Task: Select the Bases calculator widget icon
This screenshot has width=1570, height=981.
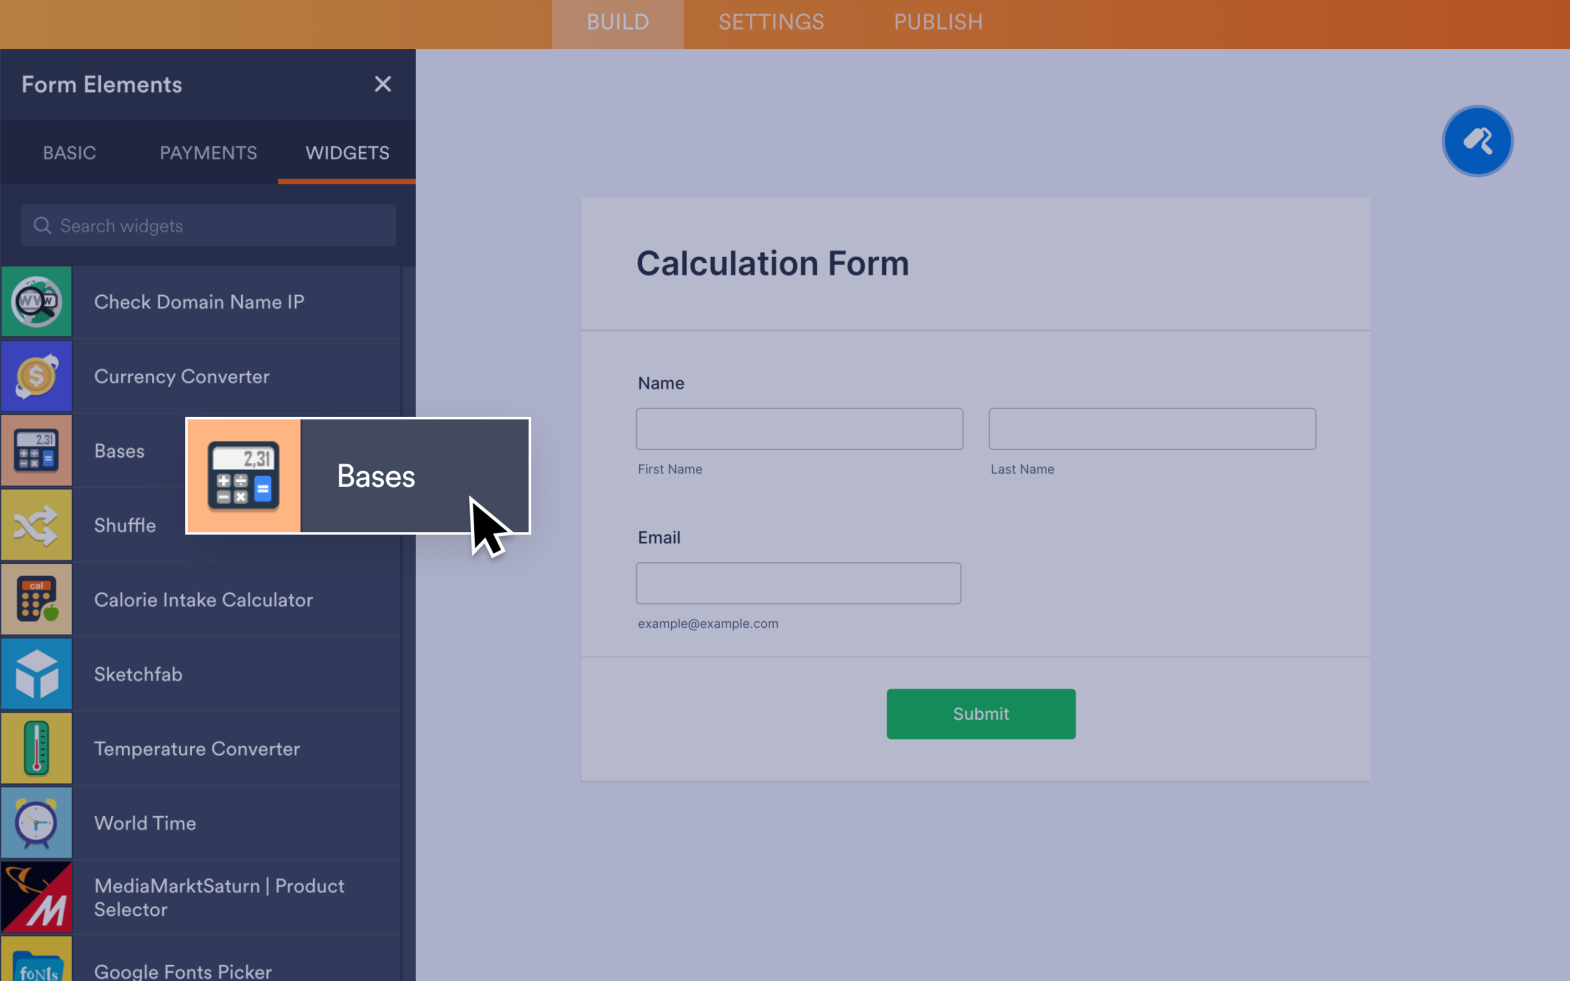Action: coord(36,450)
